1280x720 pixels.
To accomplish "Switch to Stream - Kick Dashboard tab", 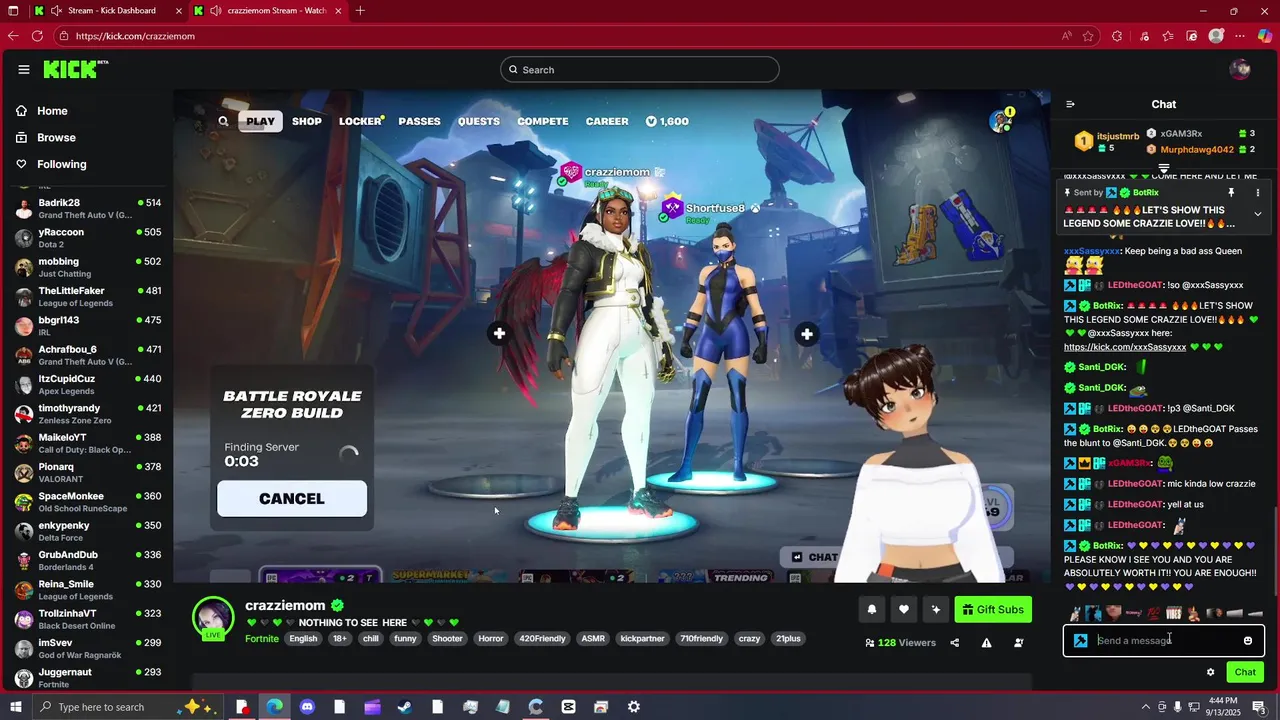I will point(112,11).
